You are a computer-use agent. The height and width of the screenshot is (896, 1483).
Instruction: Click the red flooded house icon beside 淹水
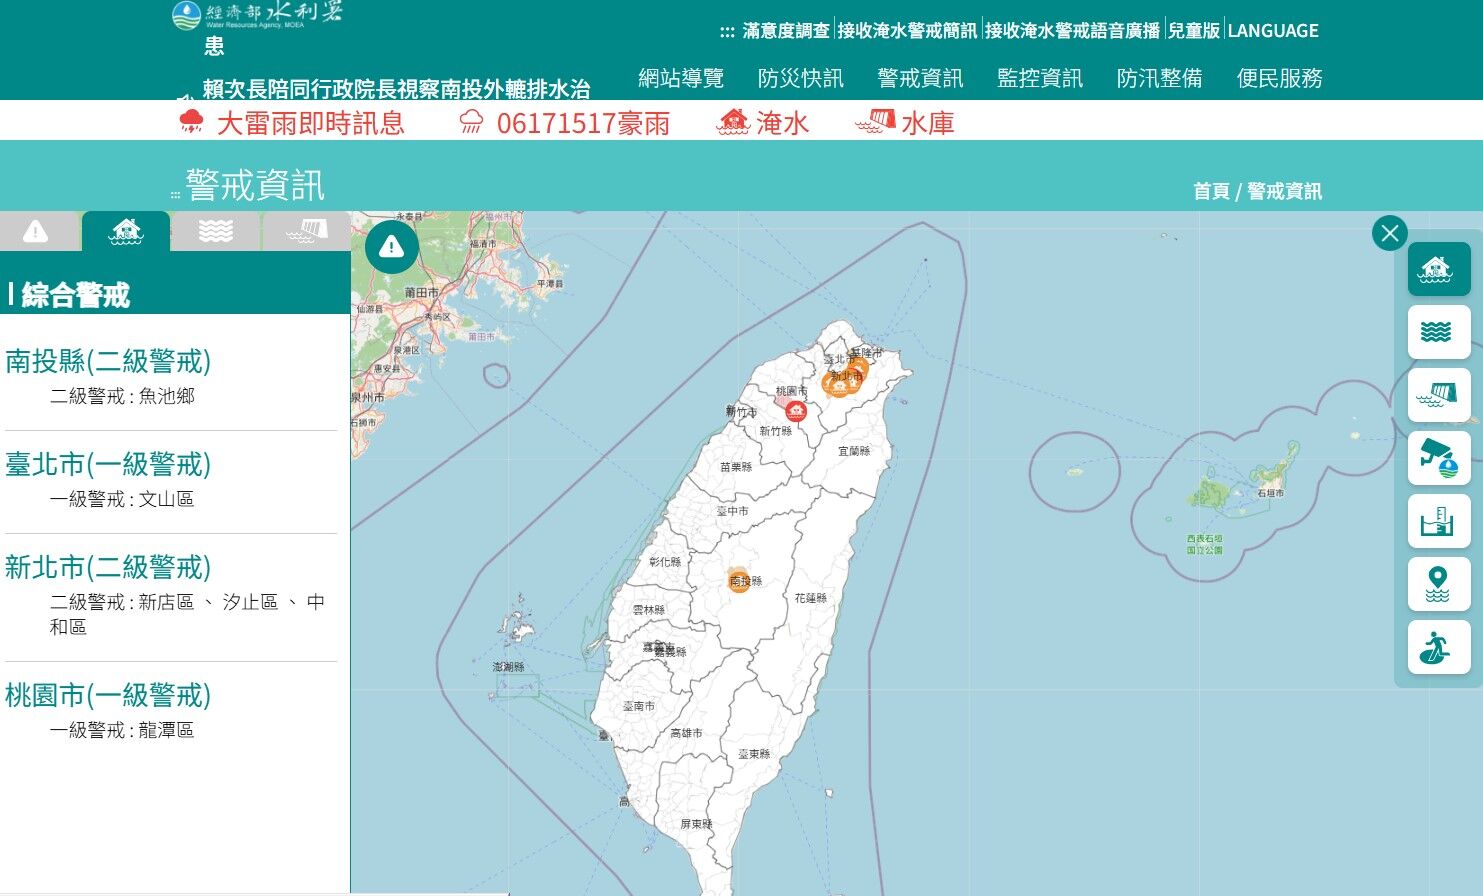tap(734, 122)
